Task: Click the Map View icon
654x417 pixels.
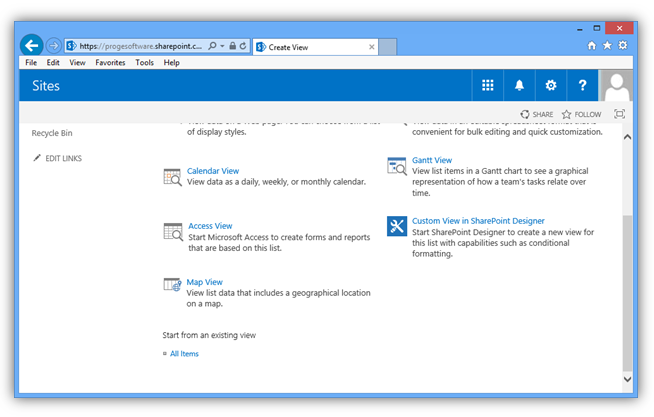Action: [172, 286]
